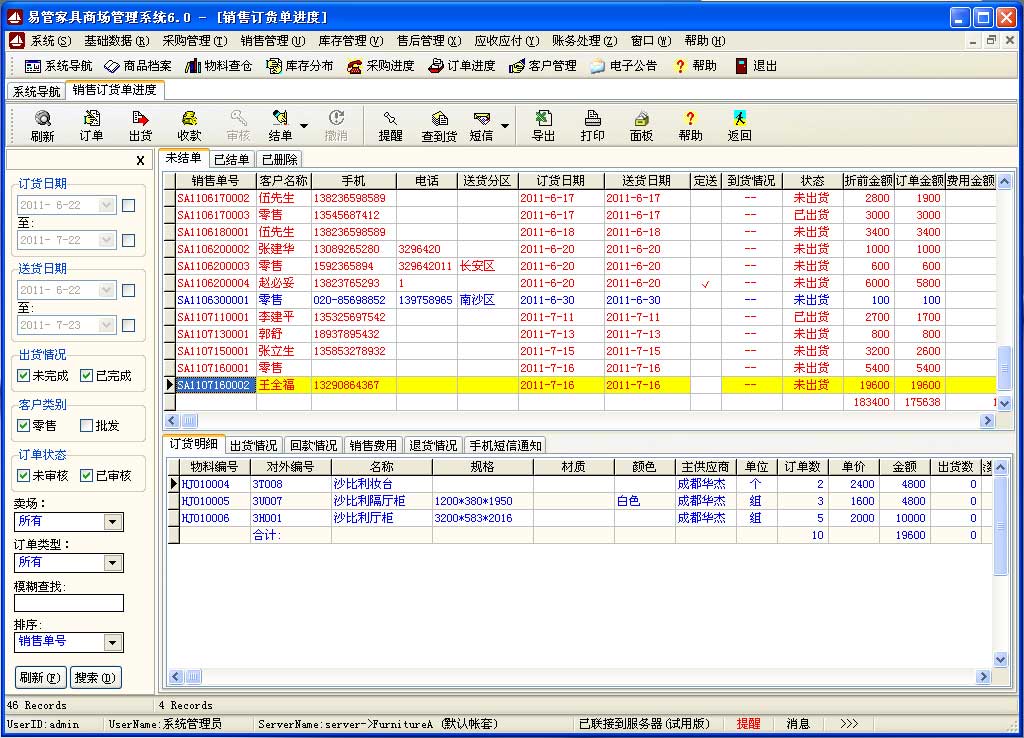This screenshot has width=1024, height=738.
Task: Click the 打印 print icon
Action: pyautogui.click(x=592, y=125)
